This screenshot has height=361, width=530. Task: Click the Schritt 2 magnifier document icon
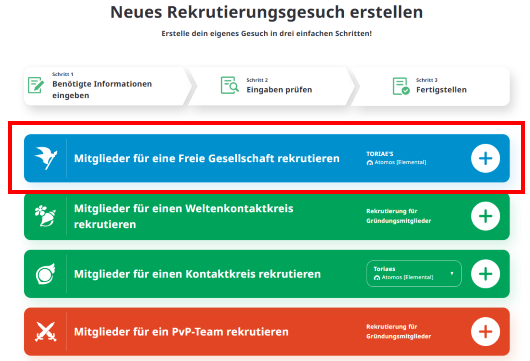[230, 85]
